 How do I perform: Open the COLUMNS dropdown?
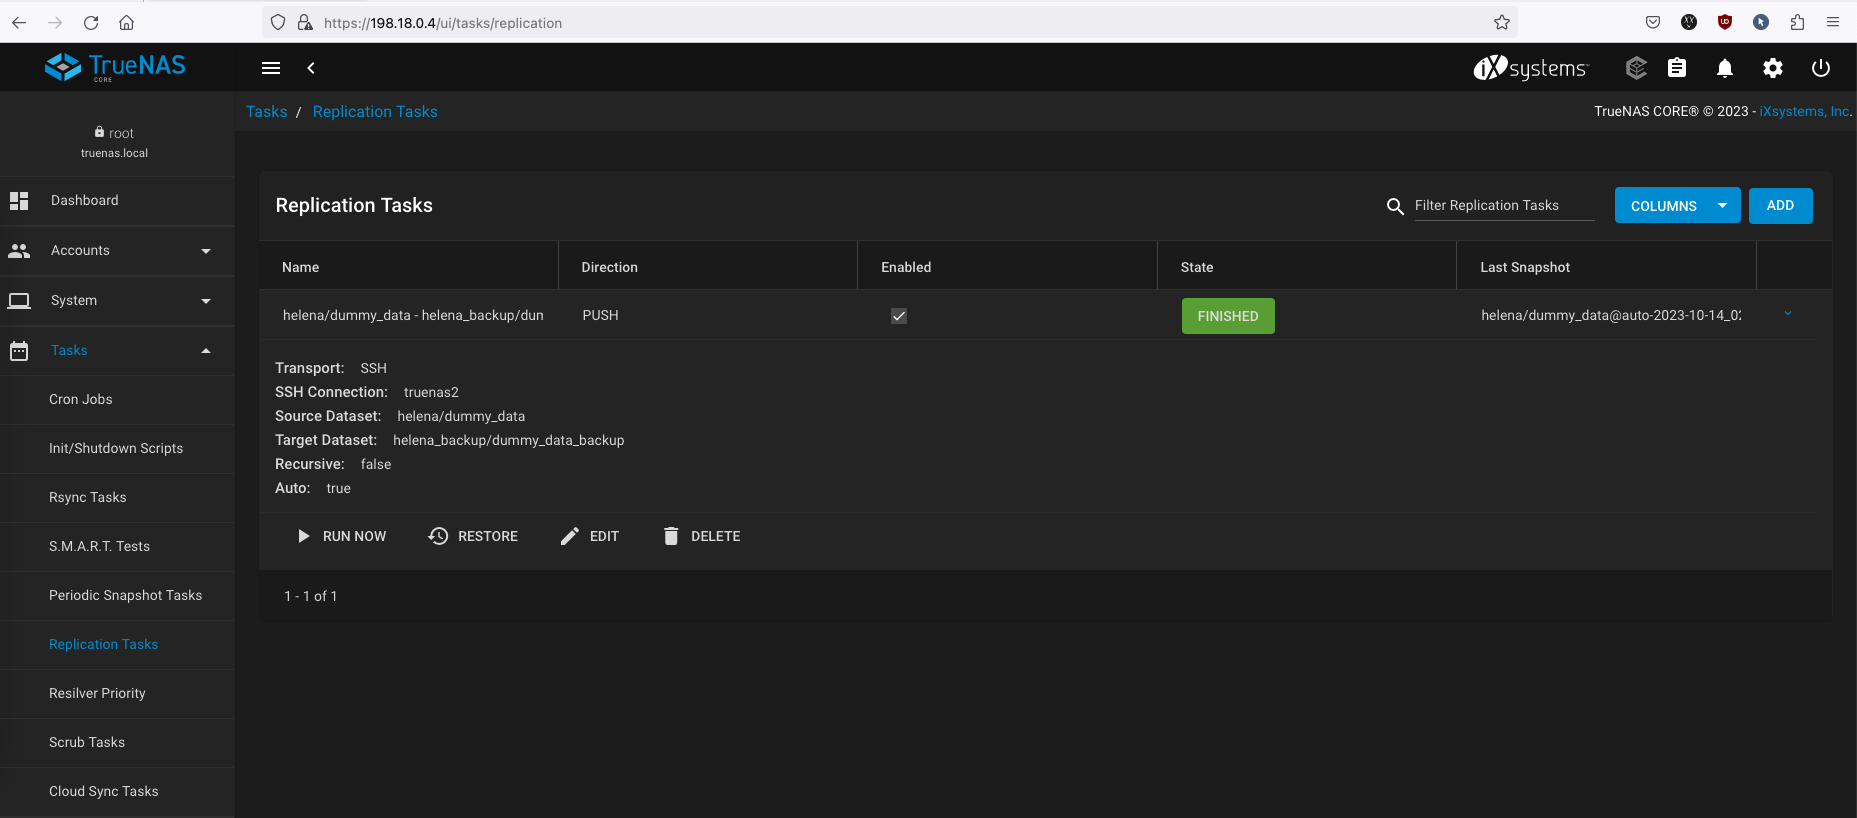1677,206
